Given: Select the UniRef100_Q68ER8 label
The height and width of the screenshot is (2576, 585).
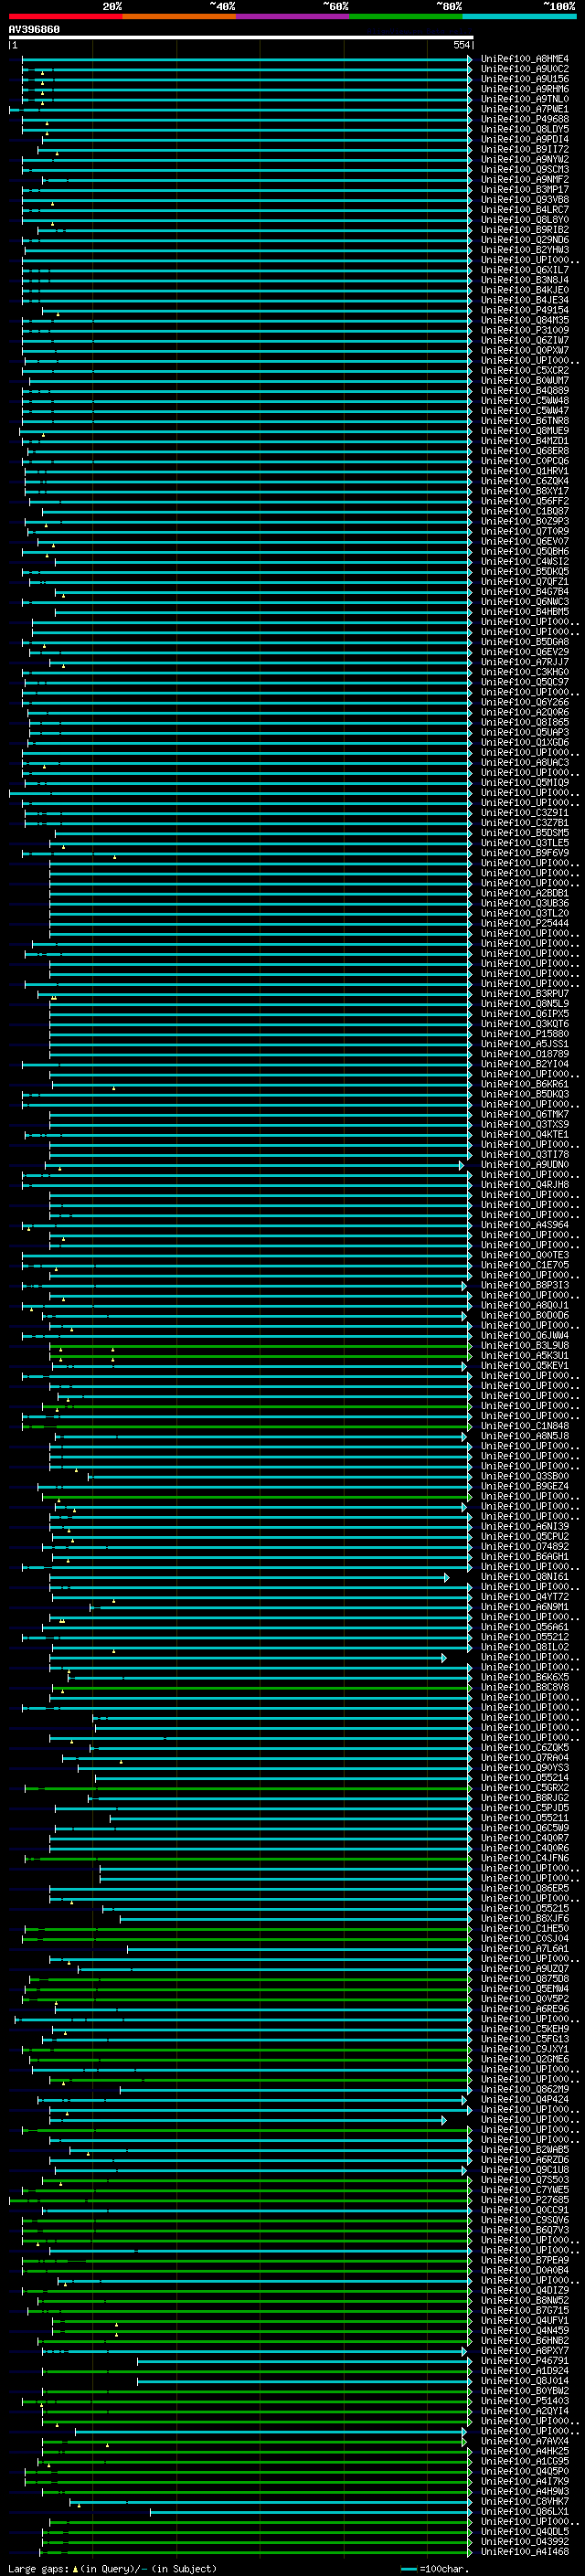Looking at the screenshot, I should (525, 451).
